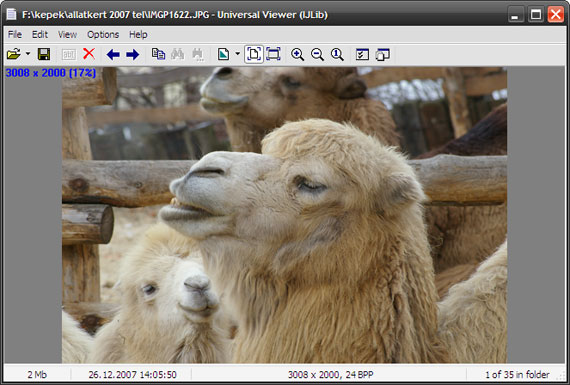Open the View menu
570x385 pixels.
[x=67, y=35]
